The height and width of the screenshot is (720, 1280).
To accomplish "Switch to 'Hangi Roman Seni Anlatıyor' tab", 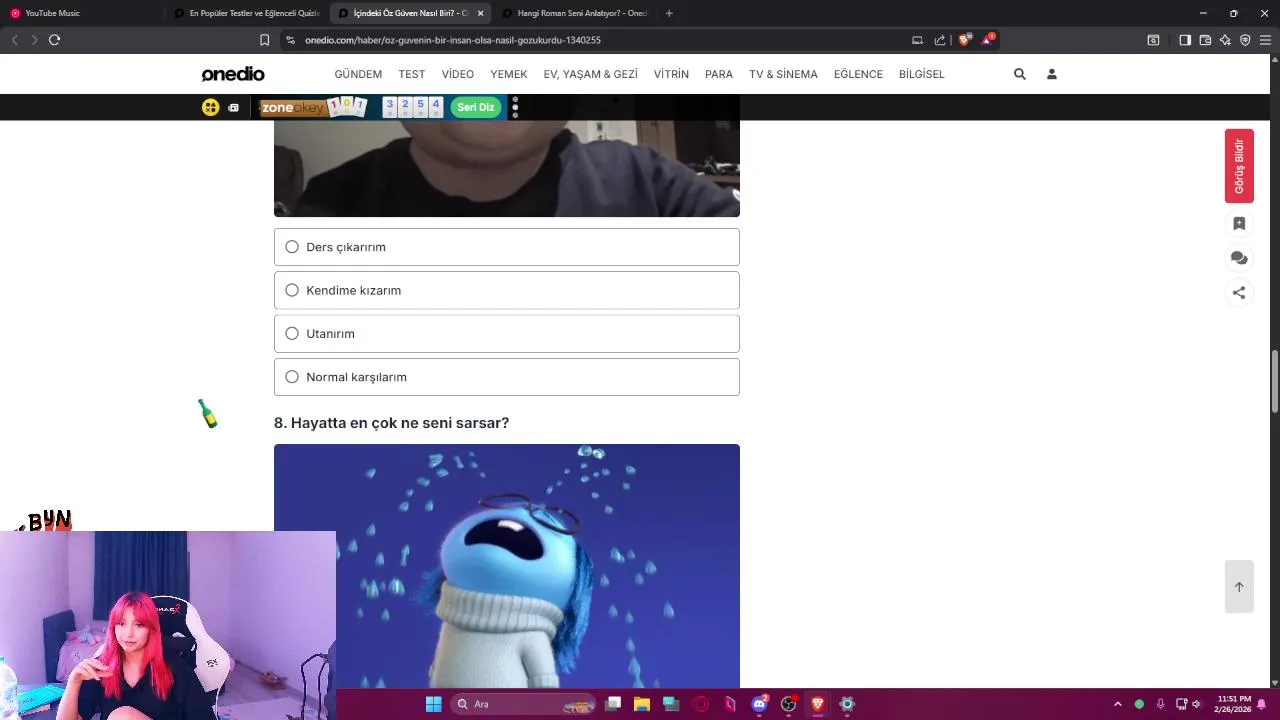I will 574,13.
